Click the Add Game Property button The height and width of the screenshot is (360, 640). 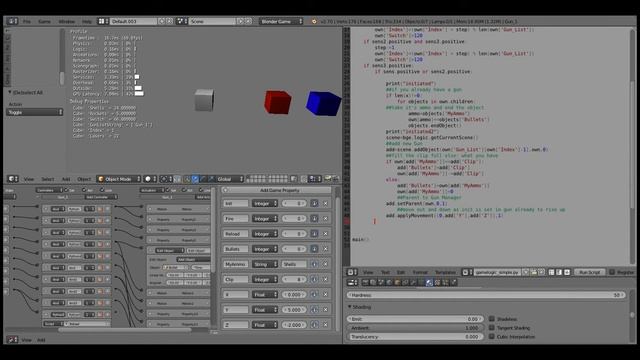[276, 190]
